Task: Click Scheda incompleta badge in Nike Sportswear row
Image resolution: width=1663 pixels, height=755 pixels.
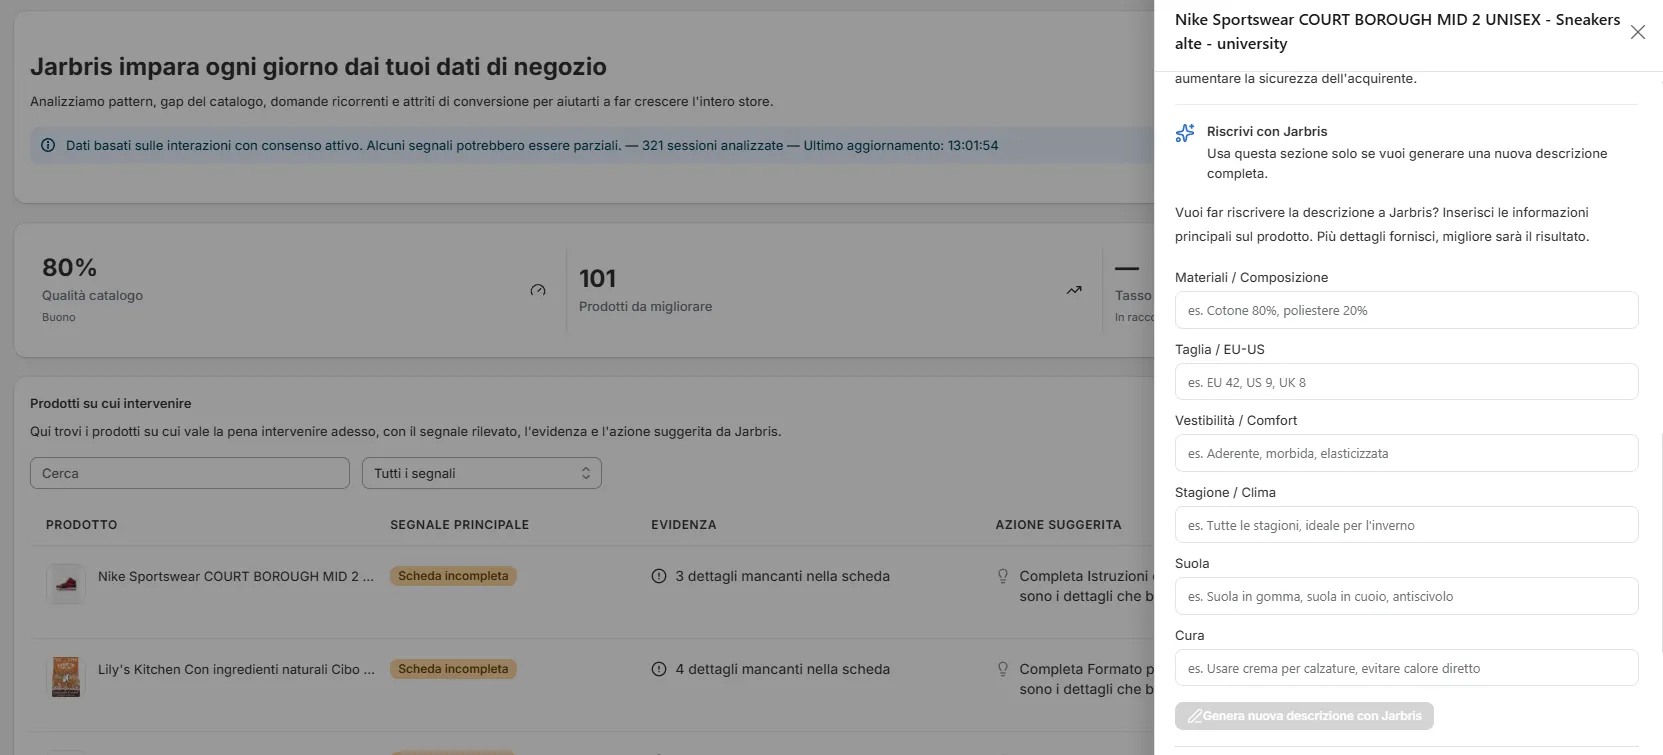Action: 453,576
